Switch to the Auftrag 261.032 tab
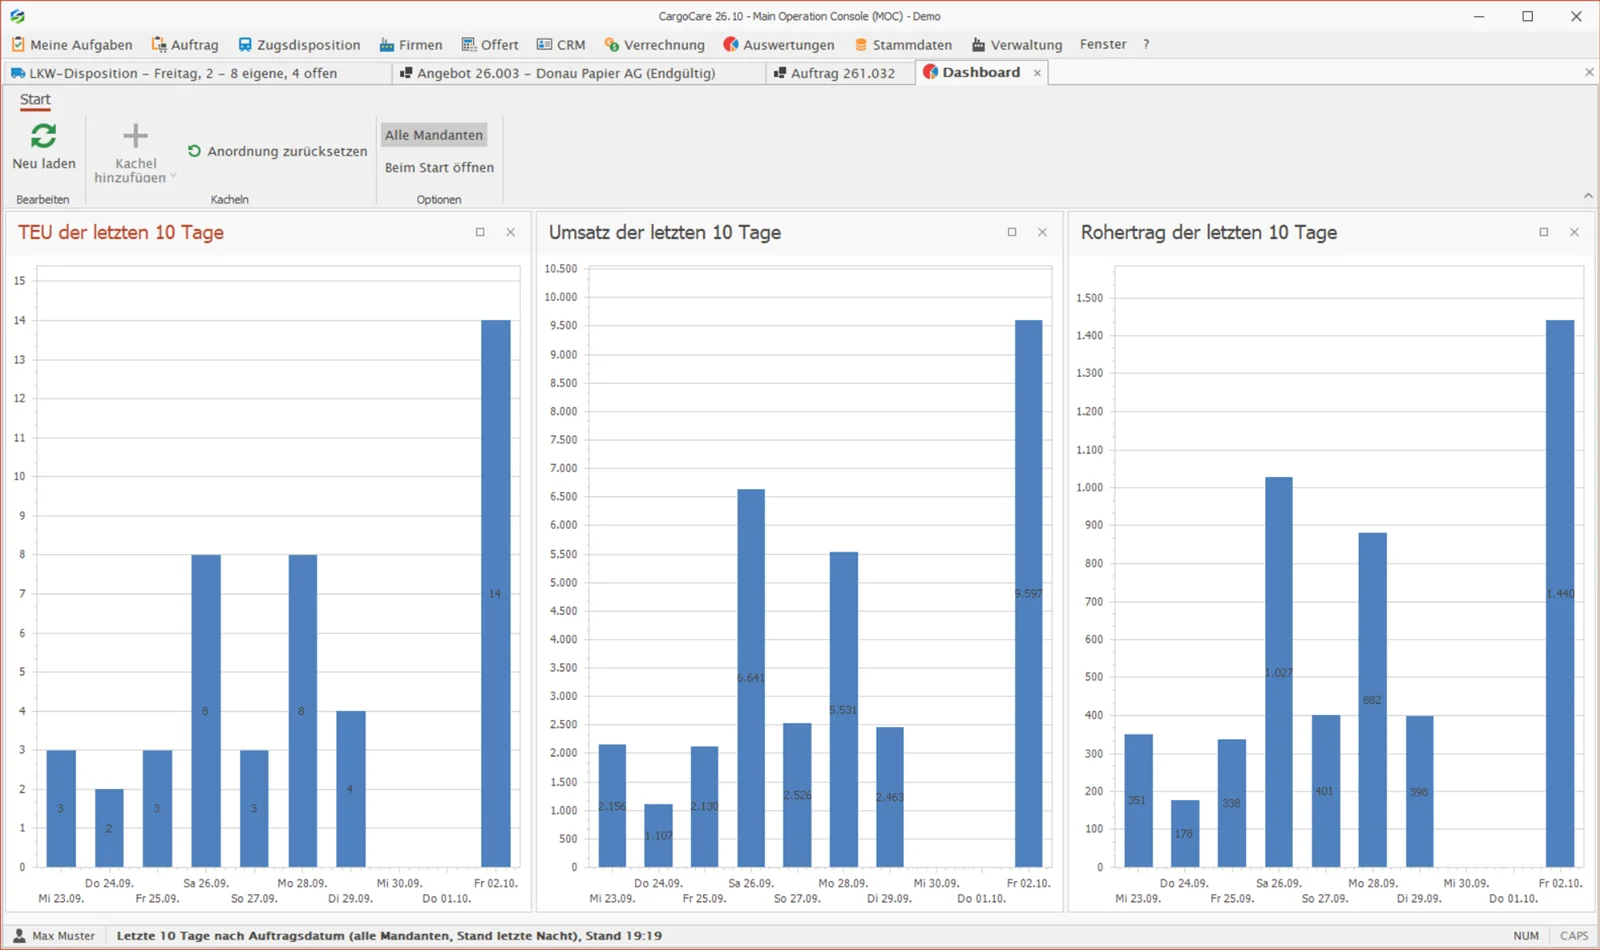 842,73
